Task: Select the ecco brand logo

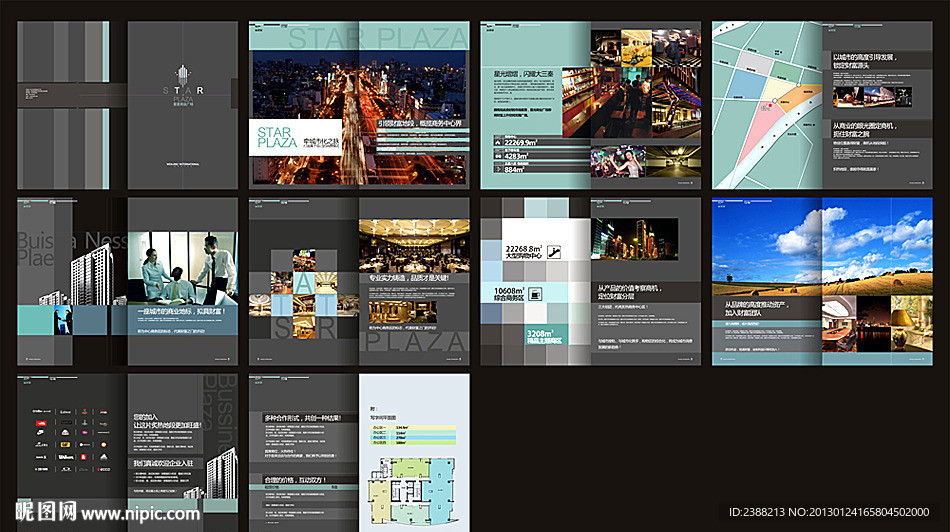Action: coord(104,469)
